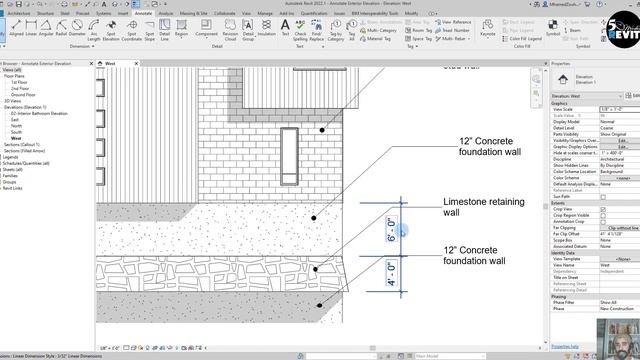The image size is (640, 360).
Task: Edit Graphic Display Options
Action: point(622,147)
